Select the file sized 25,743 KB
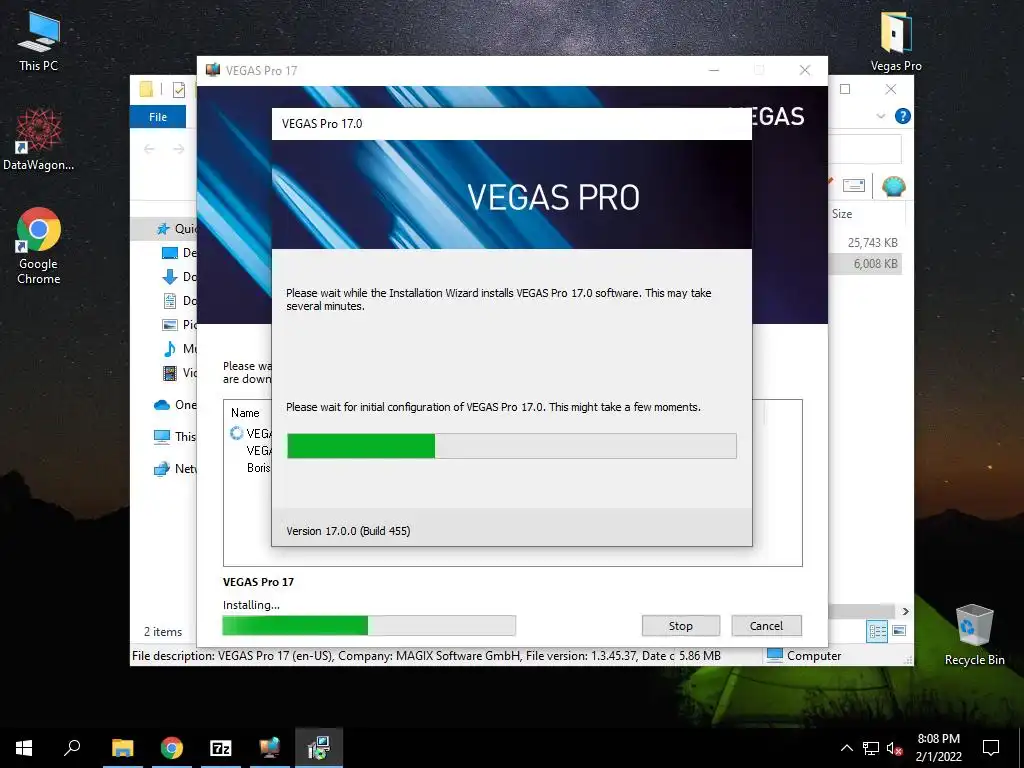Image resolution: width=1024 pixels, height=768 pixels. [x=872, y=243]
